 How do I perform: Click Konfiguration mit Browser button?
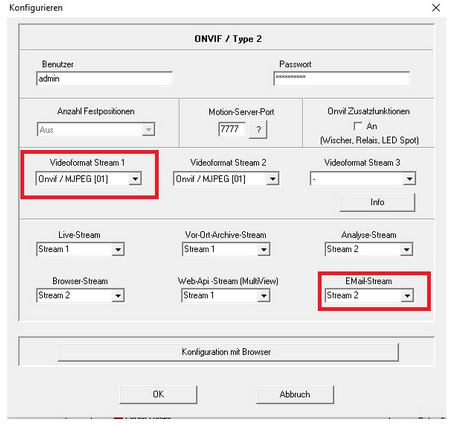pos(228,352)
